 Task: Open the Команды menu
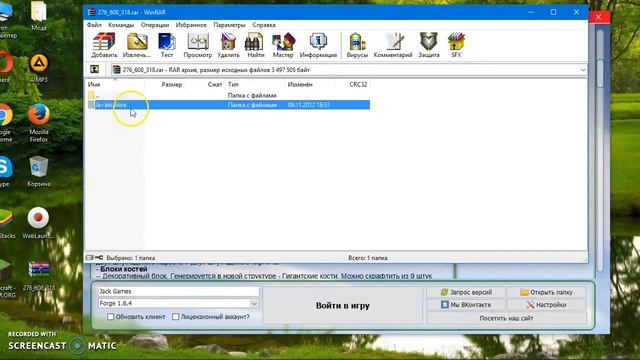[121, 25]
